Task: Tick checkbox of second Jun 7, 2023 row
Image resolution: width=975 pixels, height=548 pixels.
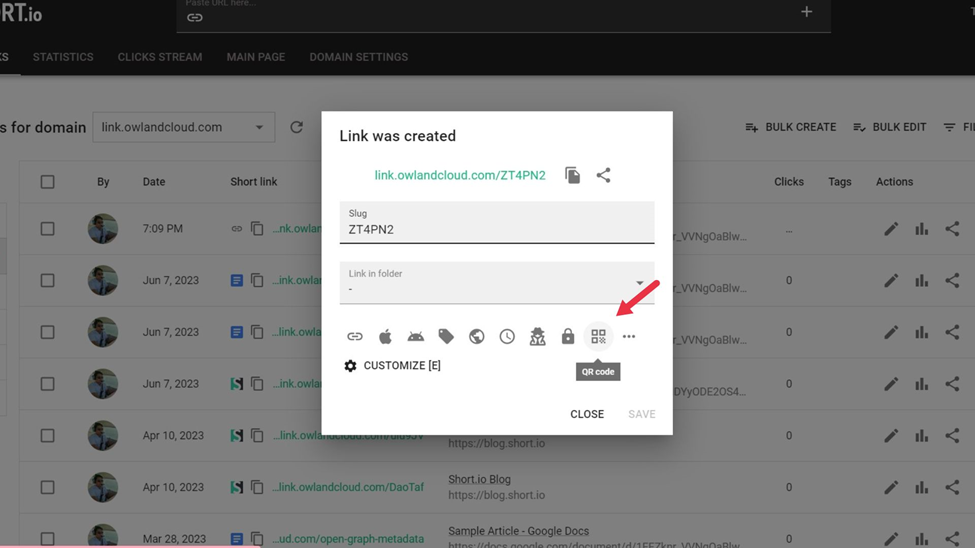Action: 47,332
